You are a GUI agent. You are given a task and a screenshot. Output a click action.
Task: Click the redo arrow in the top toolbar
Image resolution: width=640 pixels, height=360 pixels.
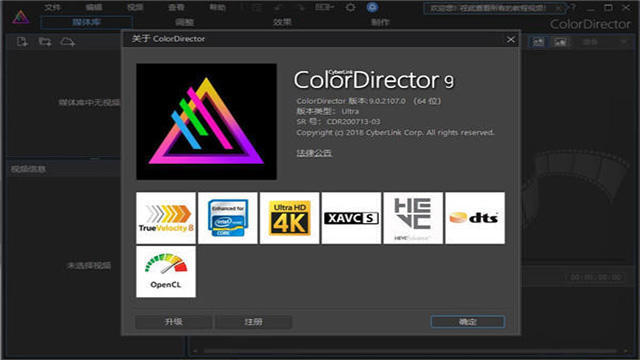[x=301, y=7]
